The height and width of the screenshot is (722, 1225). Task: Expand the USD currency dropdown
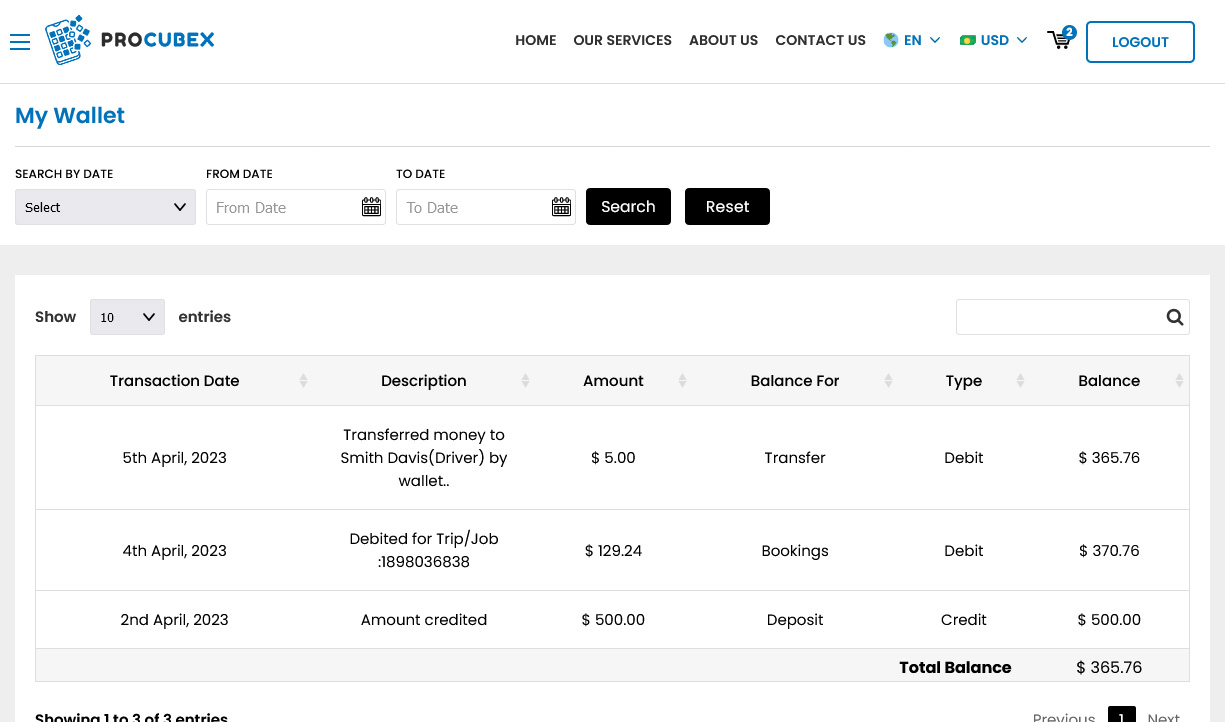tap(994, 40)
